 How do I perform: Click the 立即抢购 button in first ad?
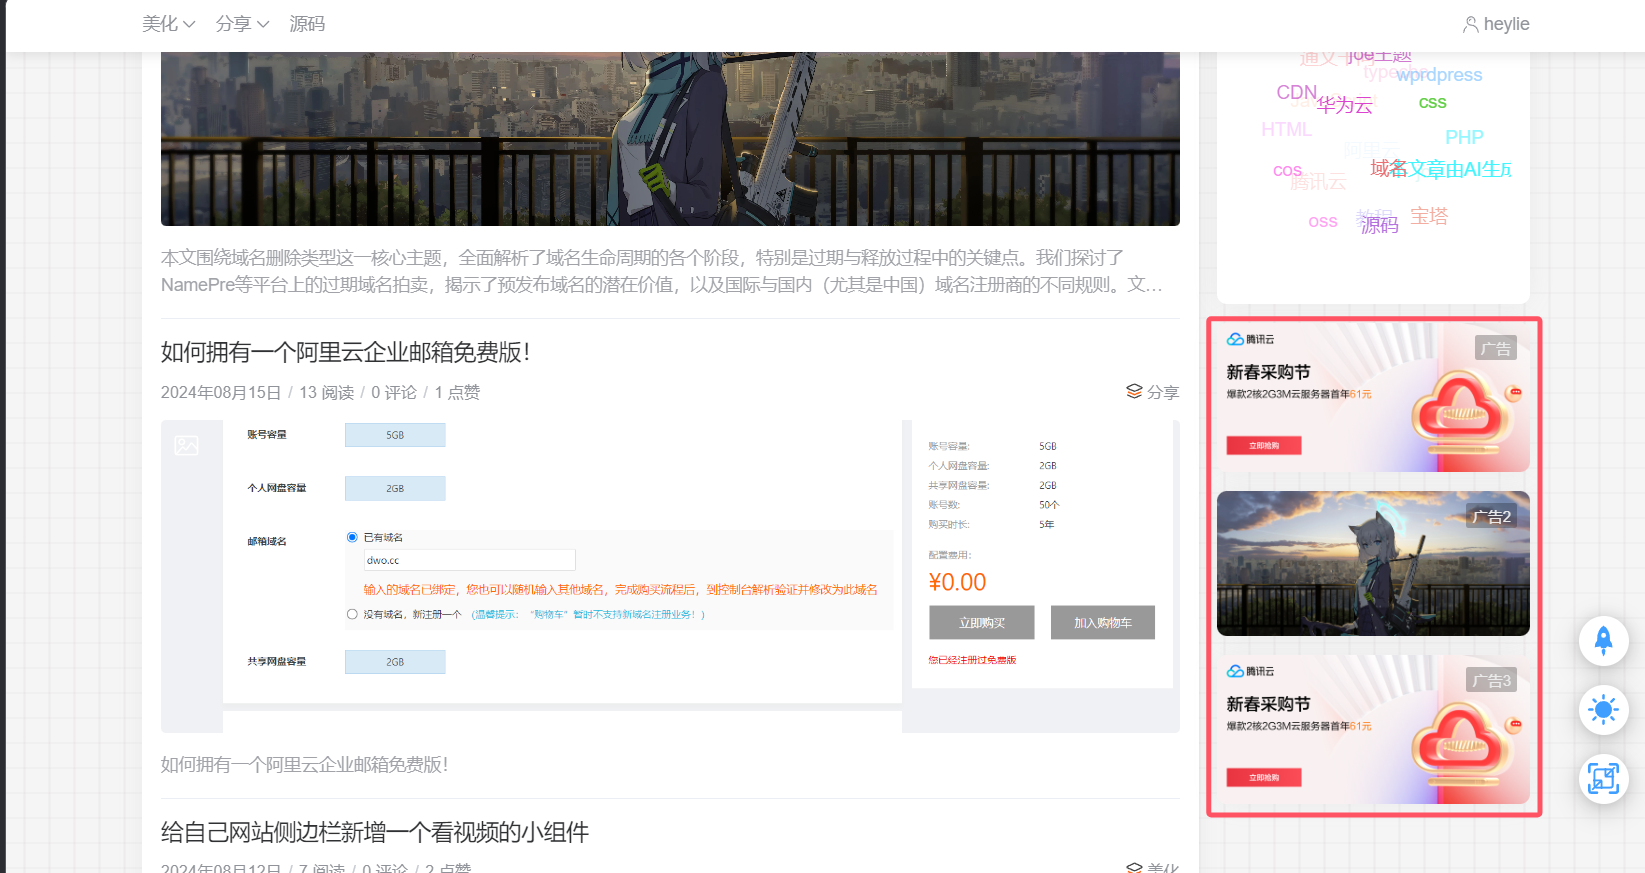[x=1264, y=446]
